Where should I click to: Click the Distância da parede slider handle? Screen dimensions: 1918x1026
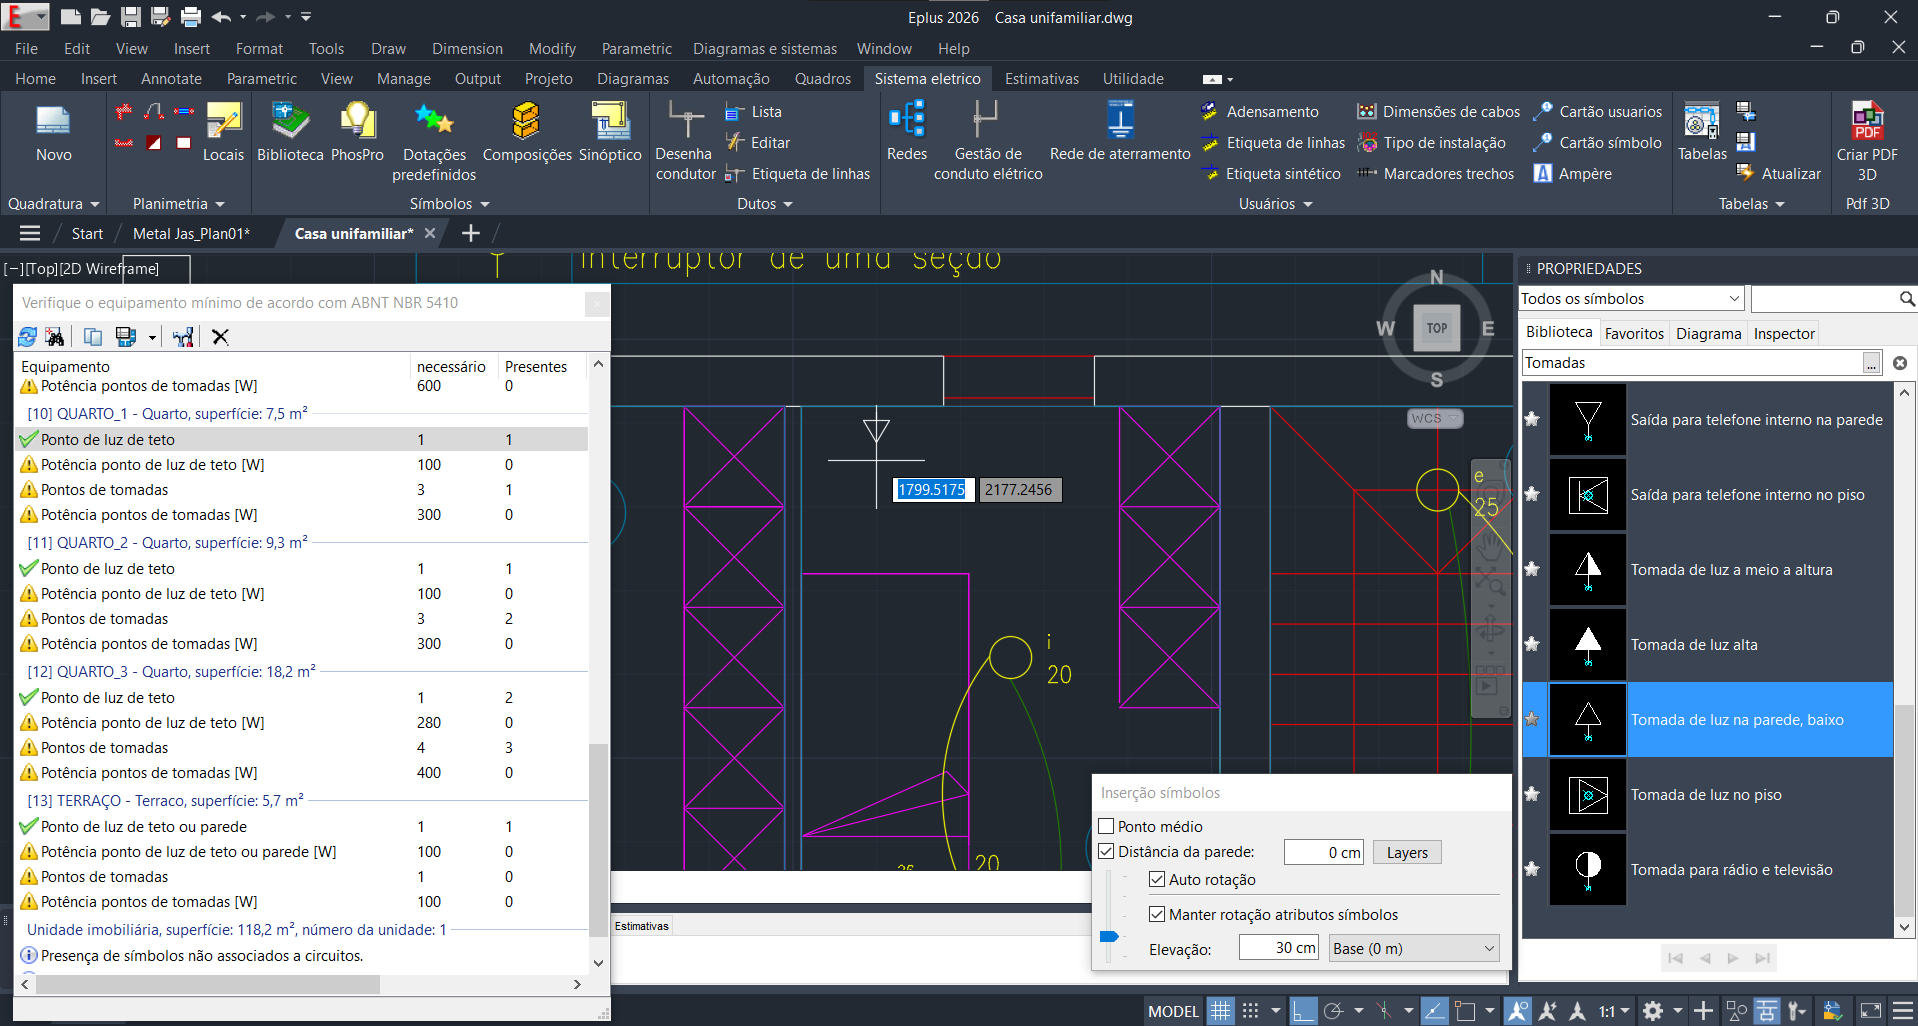click(1108, 937)
